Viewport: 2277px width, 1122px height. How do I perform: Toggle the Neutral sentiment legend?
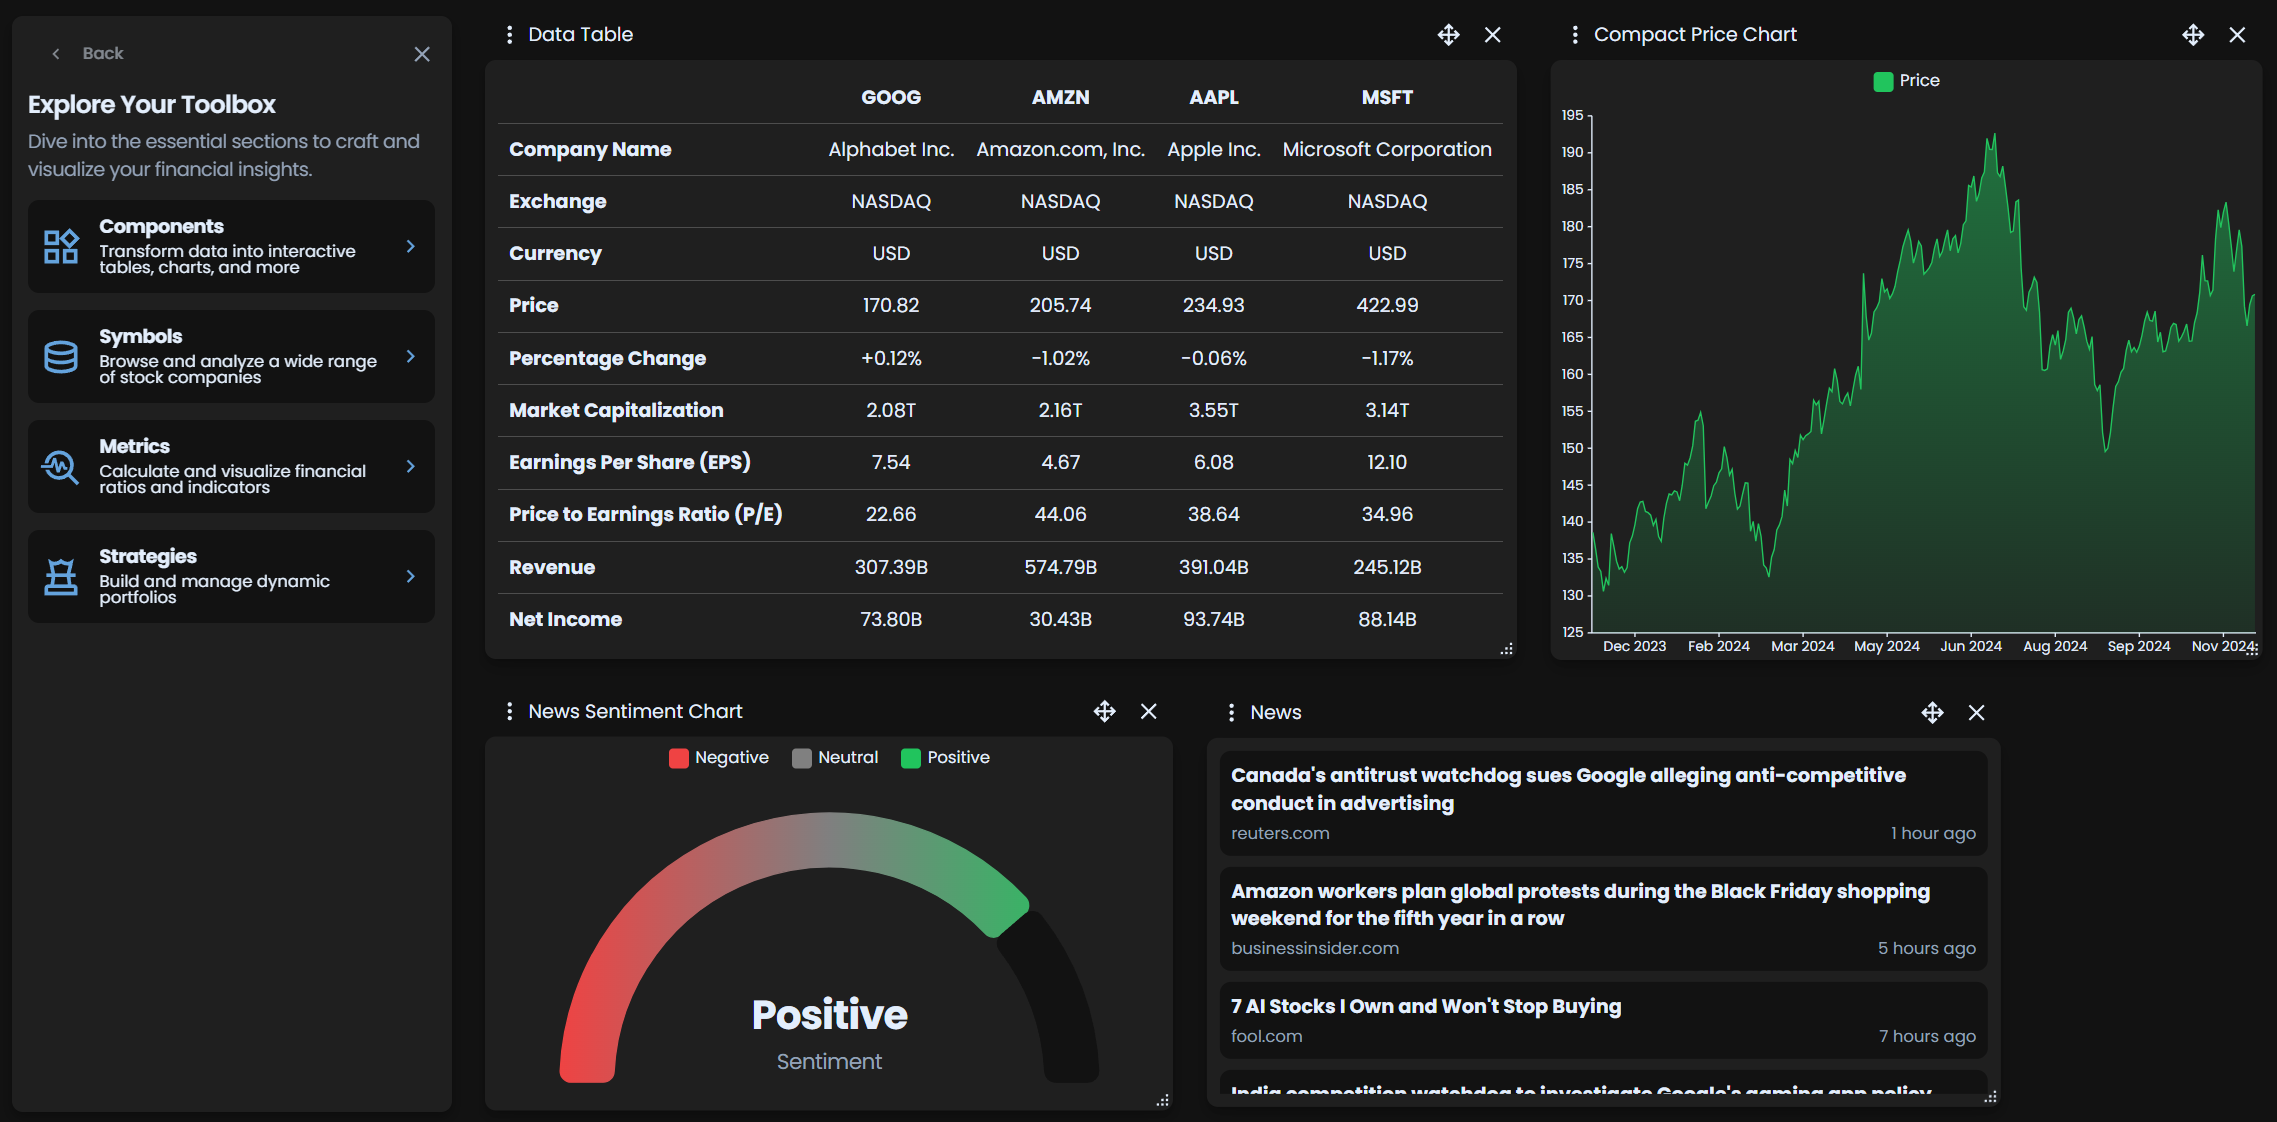click(835, 758)
